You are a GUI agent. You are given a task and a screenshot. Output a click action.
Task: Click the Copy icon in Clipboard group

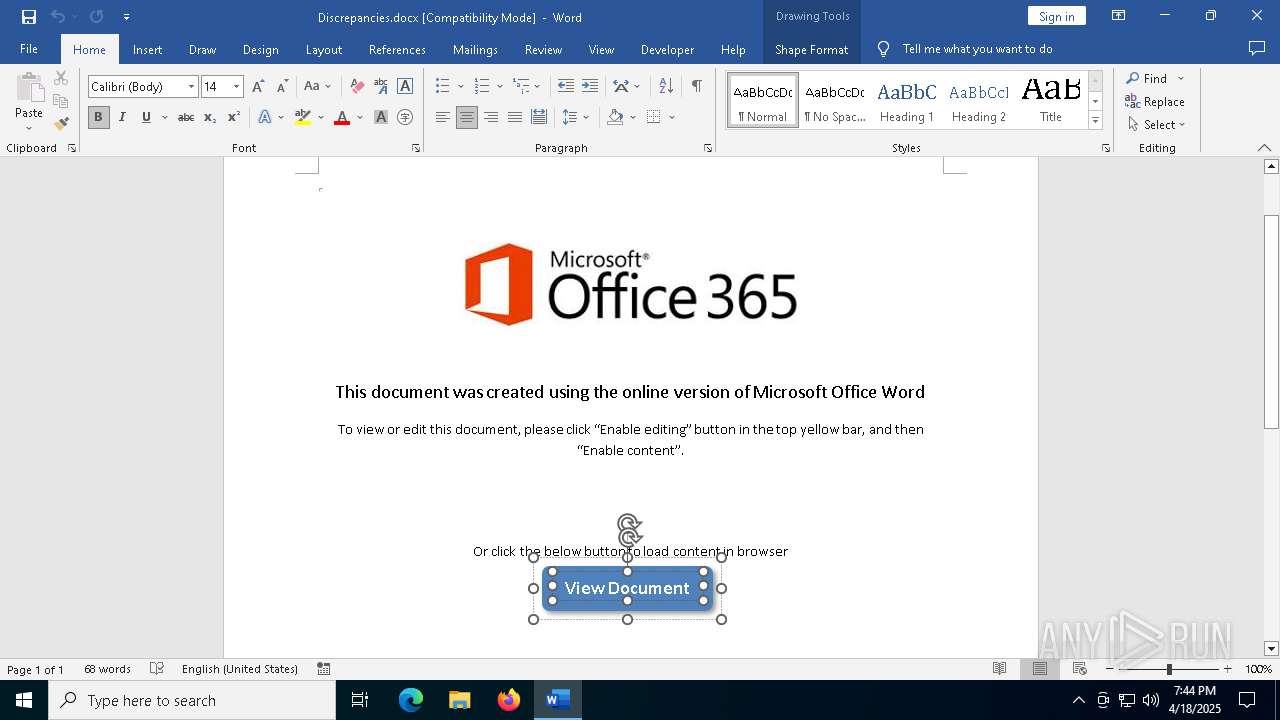click(61, 101)
